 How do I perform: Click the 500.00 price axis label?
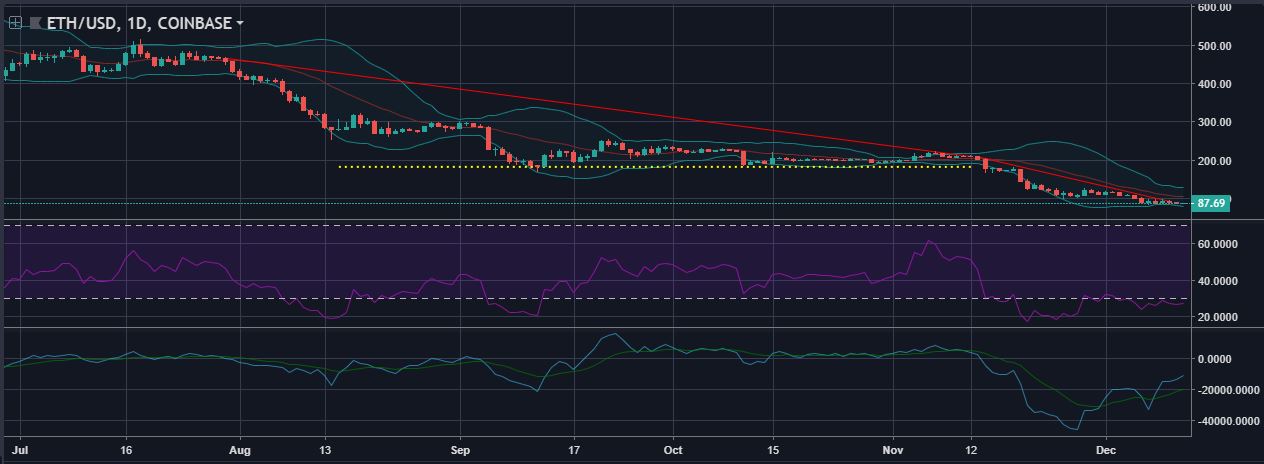(1214, 46)
